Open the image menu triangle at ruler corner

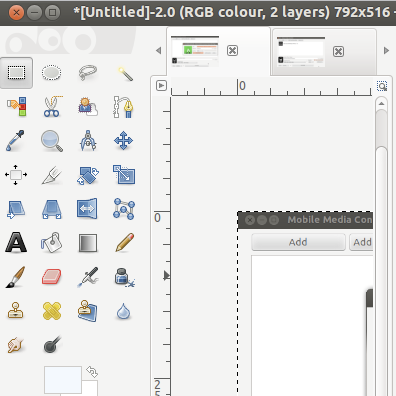(x=161, y=86)
